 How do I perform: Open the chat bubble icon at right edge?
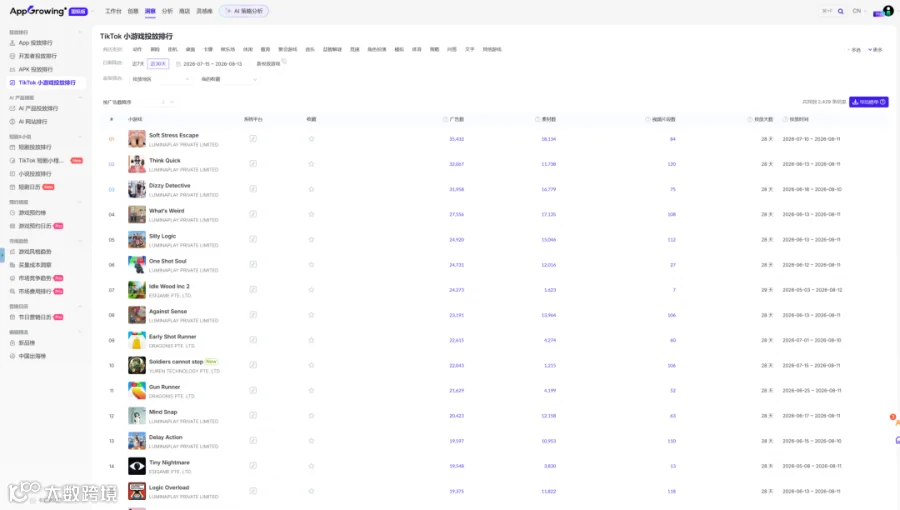point(897,440)
